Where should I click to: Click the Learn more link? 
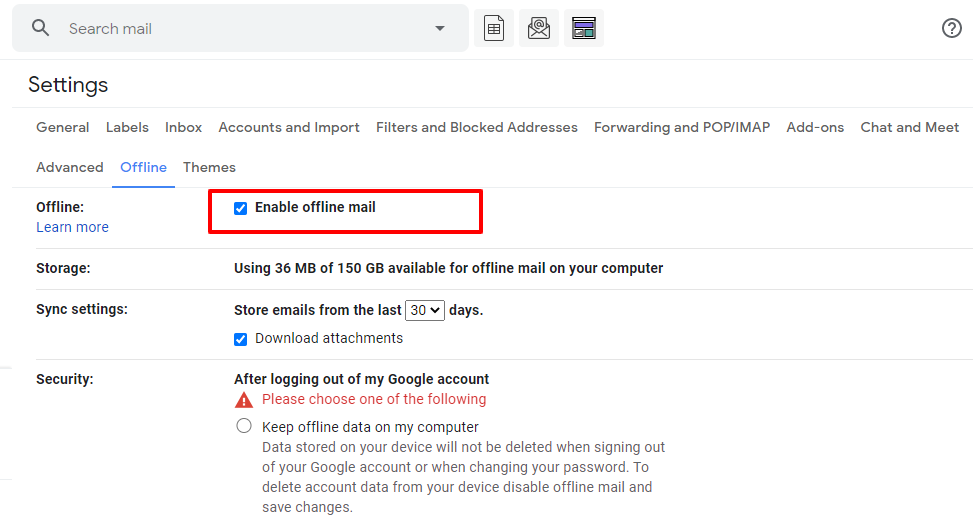pyautogui.click(x=72, y=227)
